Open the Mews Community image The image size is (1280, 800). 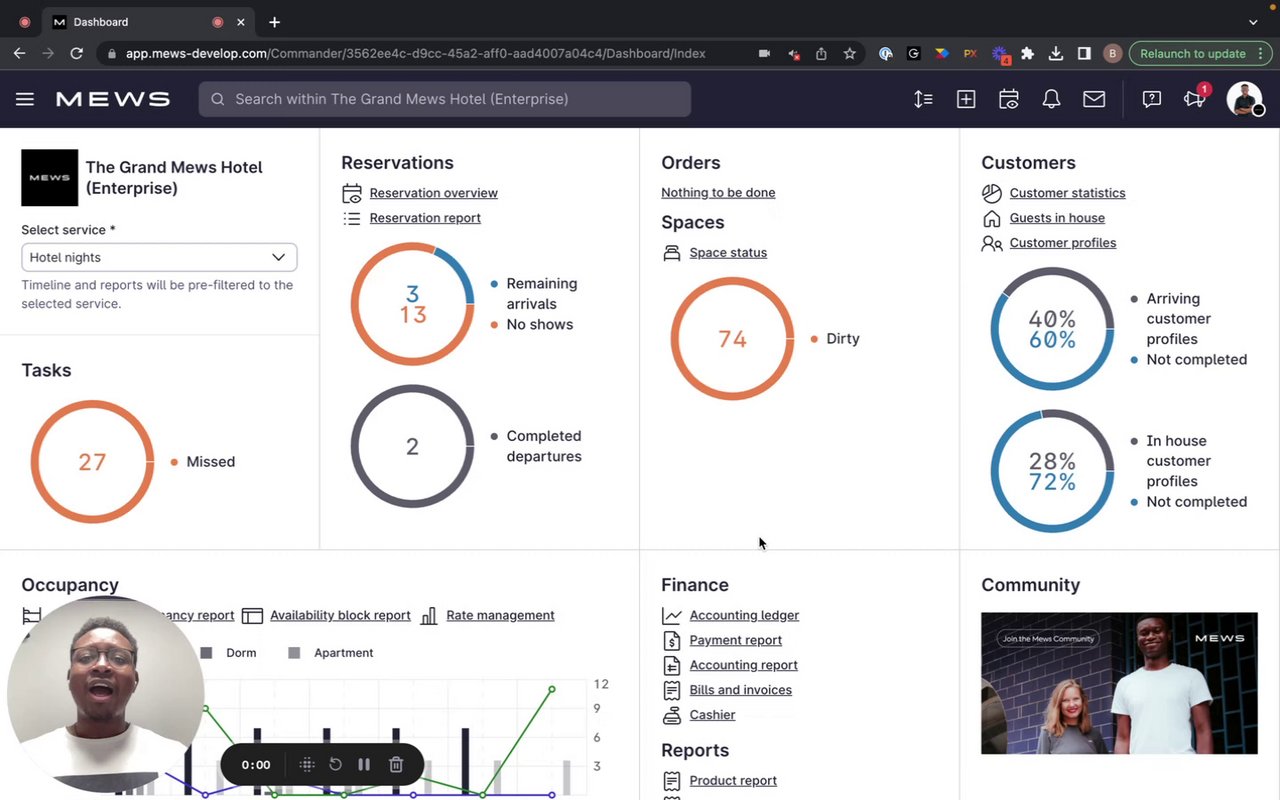(1119, 683)
